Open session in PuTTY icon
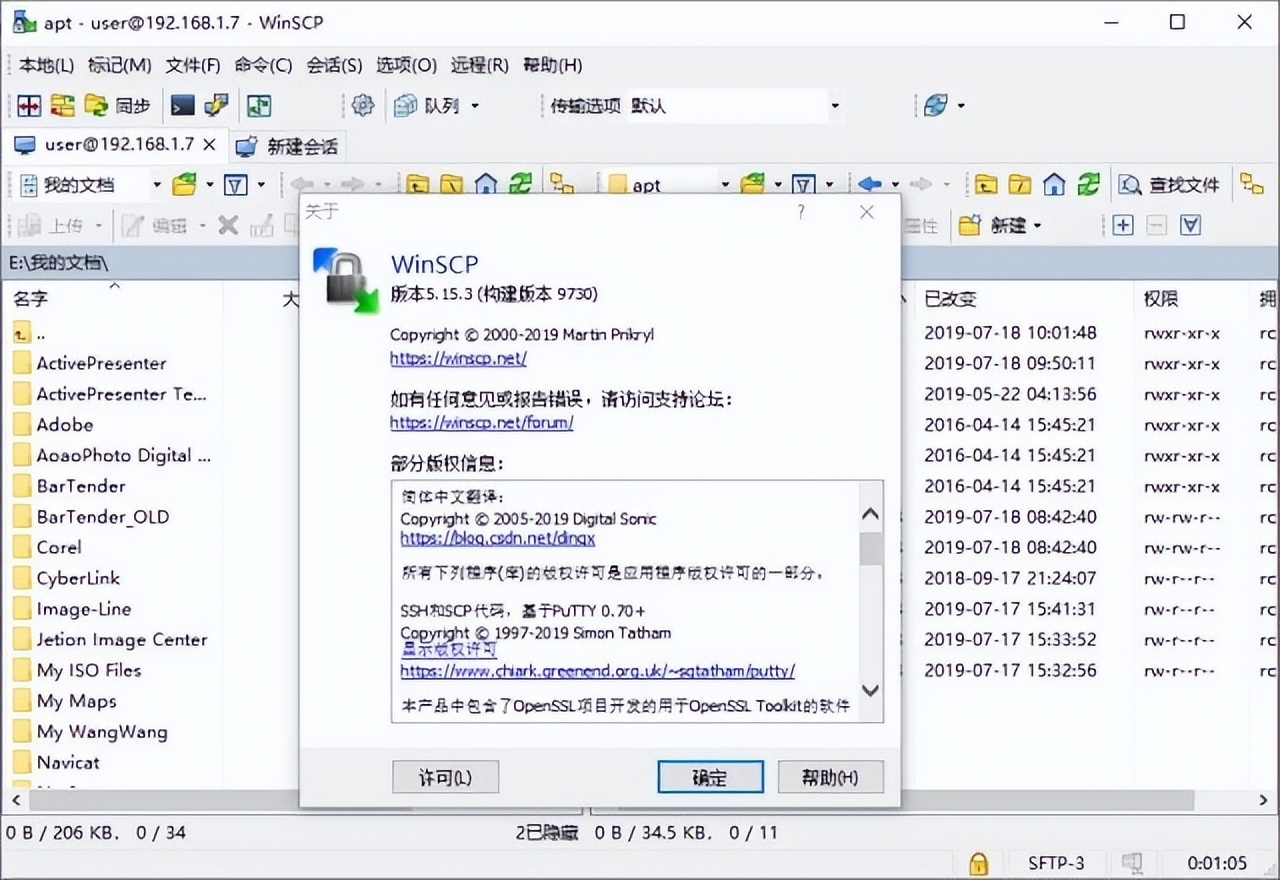1280x880 pixels. point(216,105)
